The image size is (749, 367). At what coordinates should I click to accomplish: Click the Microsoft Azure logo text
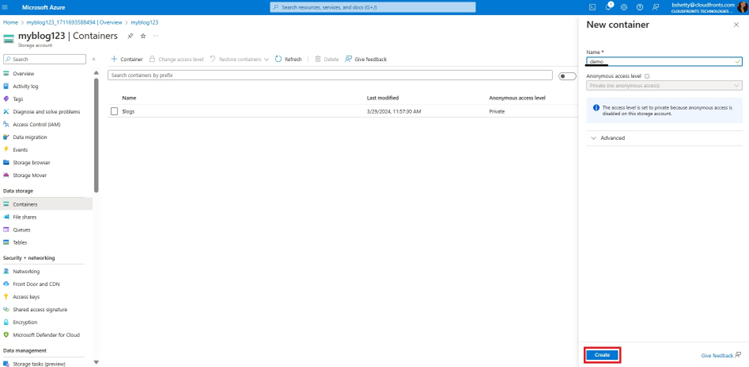pyautogui.click(x=43, y=7)
